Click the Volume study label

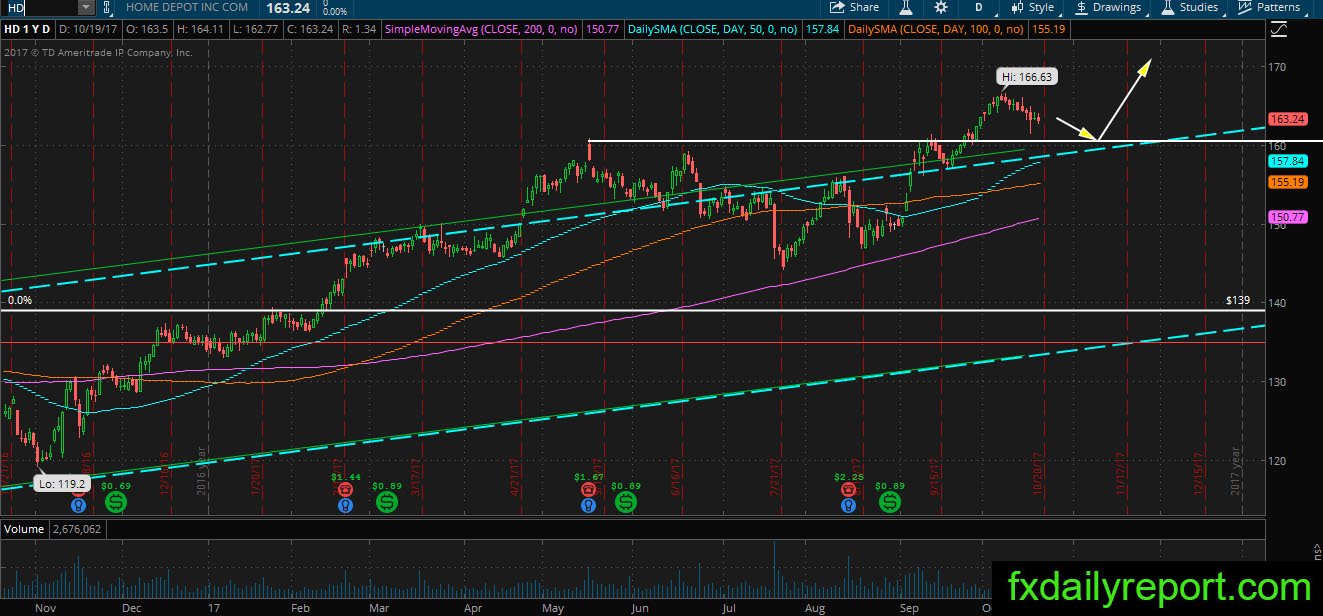24,528
